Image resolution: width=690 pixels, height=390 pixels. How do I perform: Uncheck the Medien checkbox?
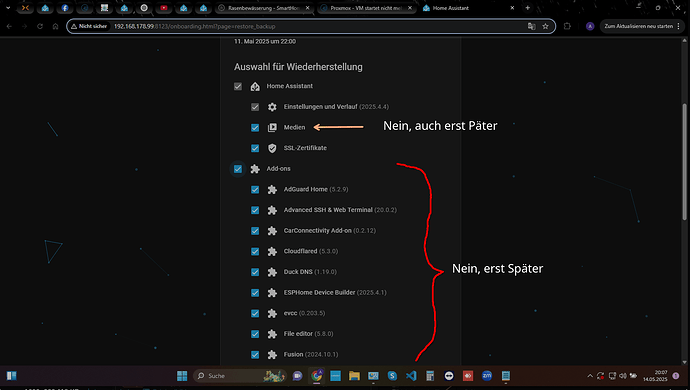255,128
